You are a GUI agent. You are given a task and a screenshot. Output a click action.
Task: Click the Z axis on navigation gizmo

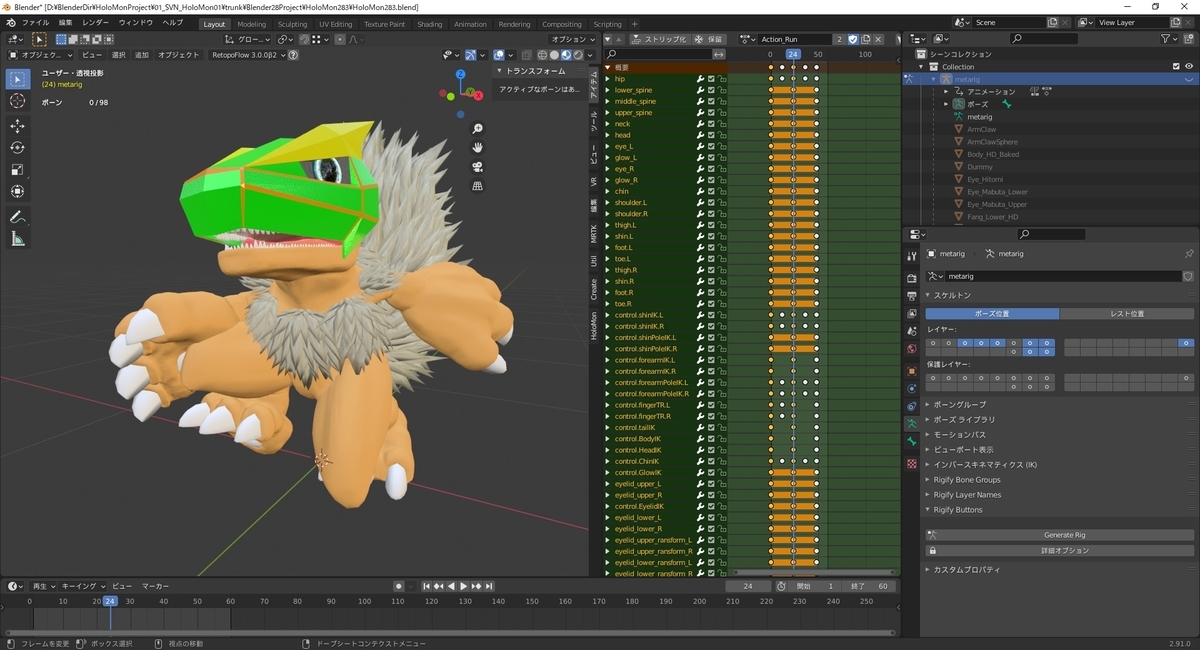tap(460, 74)
